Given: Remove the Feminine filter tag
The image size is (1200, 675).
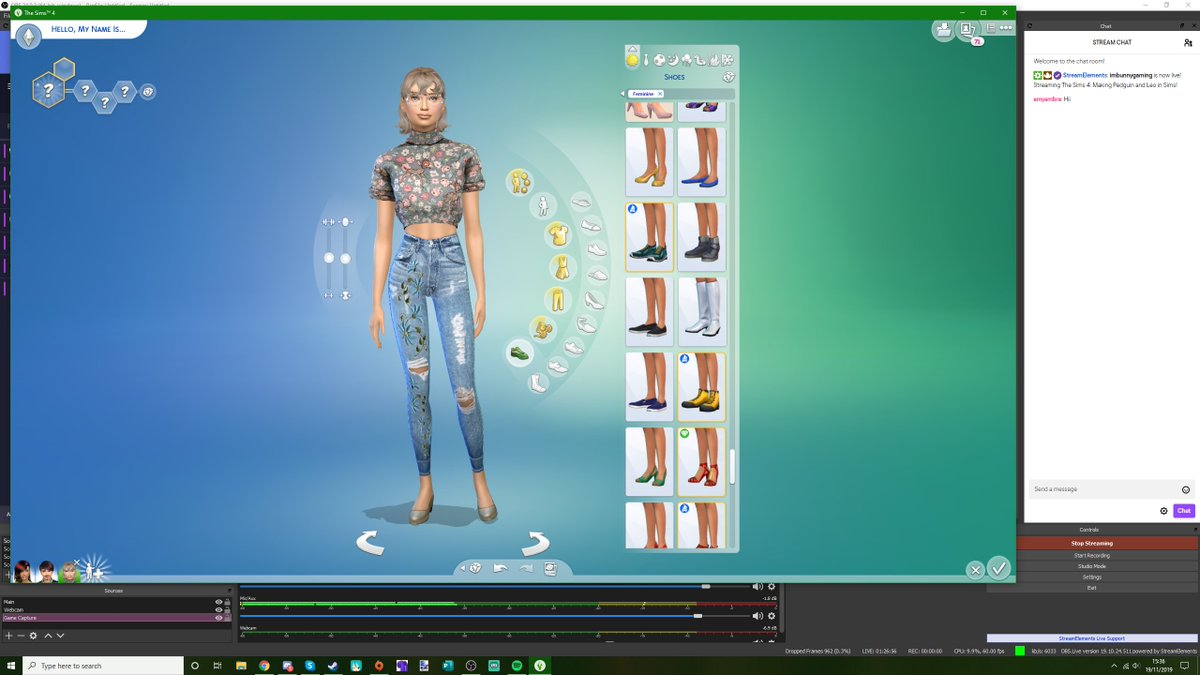Looking at the screenshot, I should 660,94.
